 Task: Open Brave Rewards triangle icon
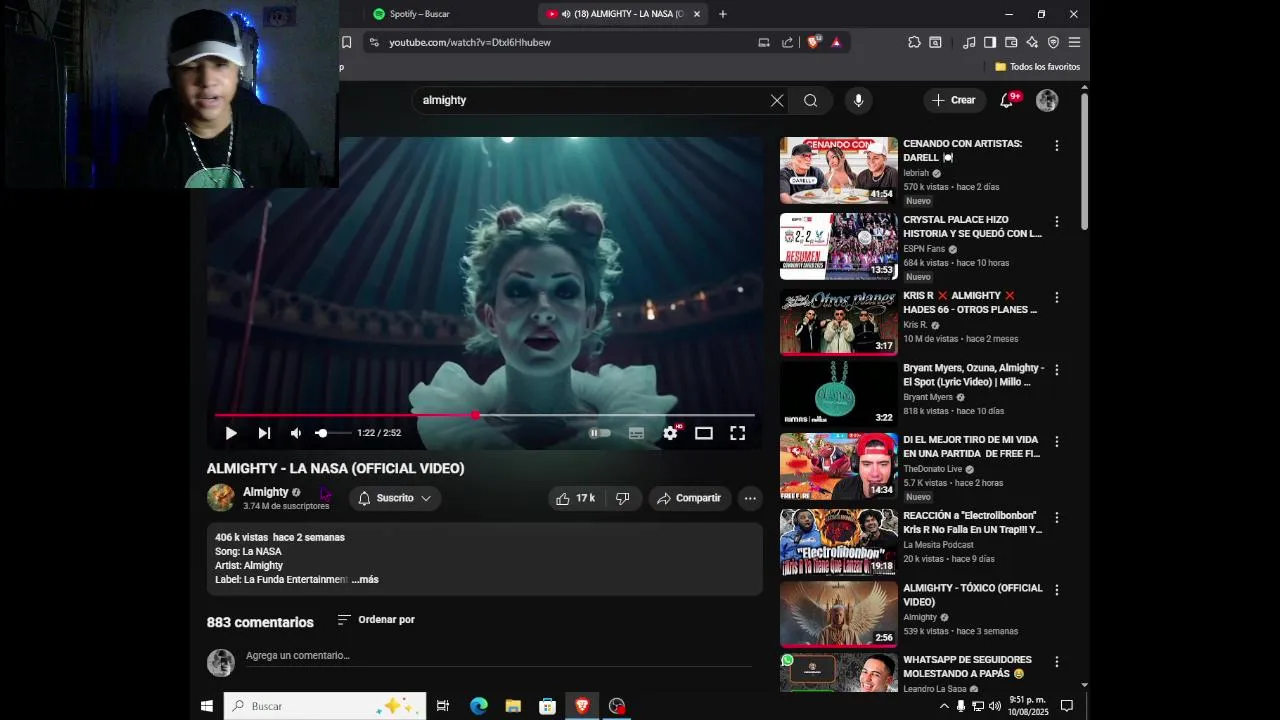[836, 42]
